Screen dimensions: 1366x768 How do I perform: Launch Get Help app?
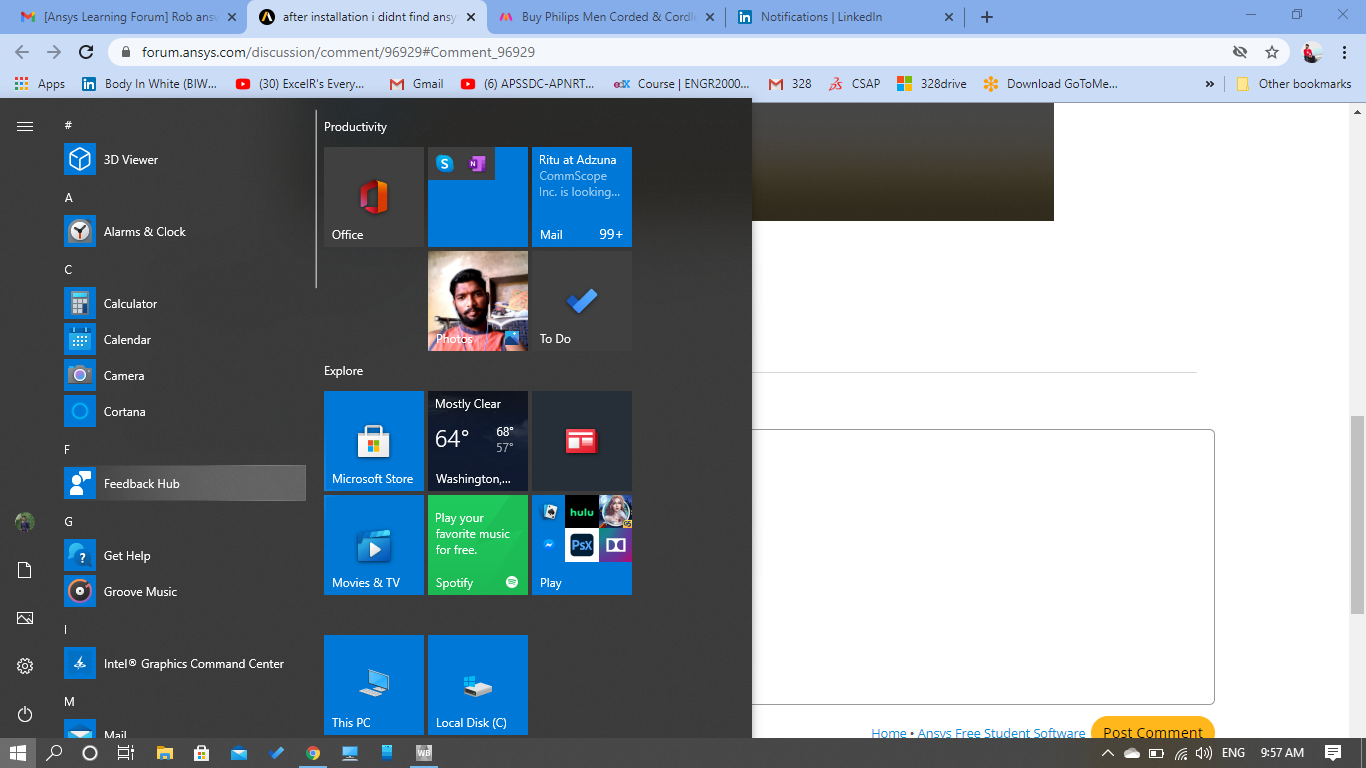[x=185, y=556]
